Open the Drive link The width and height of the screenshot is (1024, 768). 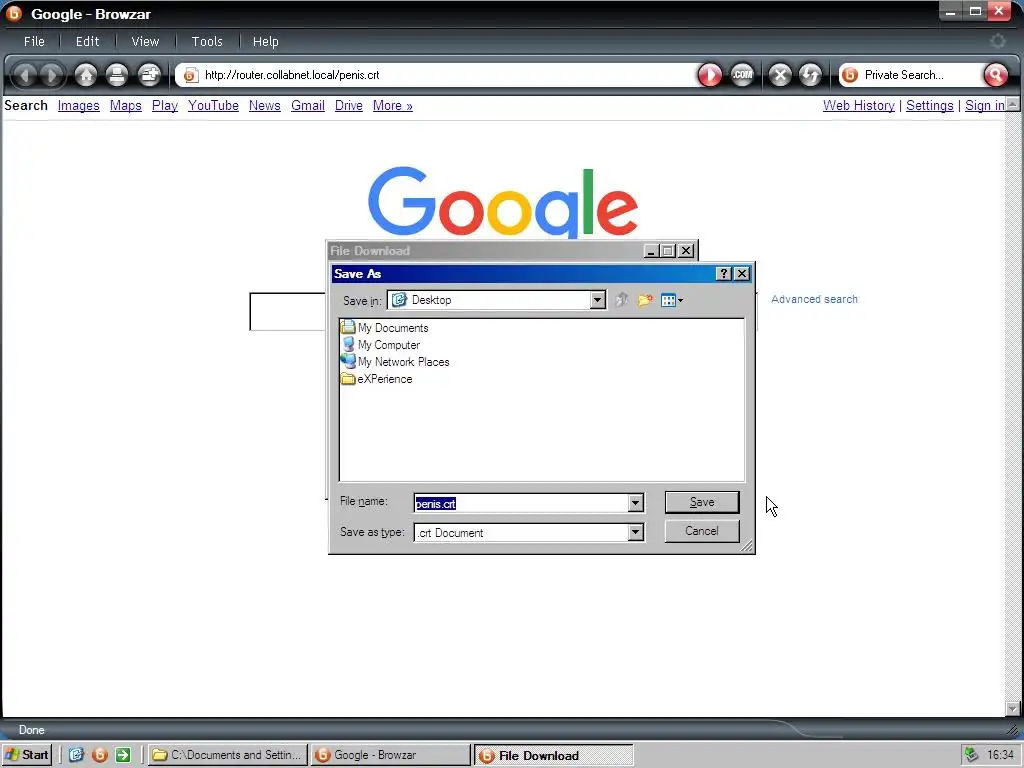(x=349, y=105)
